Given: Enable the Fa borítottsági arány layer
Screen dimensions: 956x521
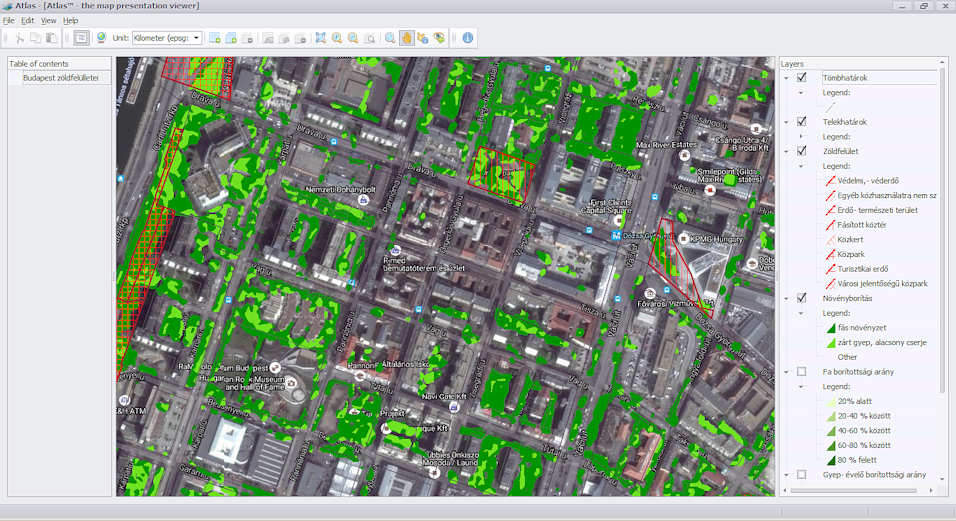Looking at the screenshot, I should pos(802,371).
